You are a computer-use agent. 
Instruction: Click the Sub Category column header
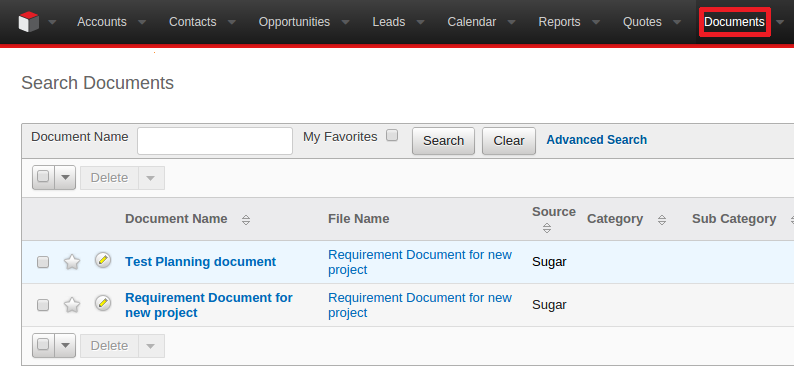pos(734,219)
